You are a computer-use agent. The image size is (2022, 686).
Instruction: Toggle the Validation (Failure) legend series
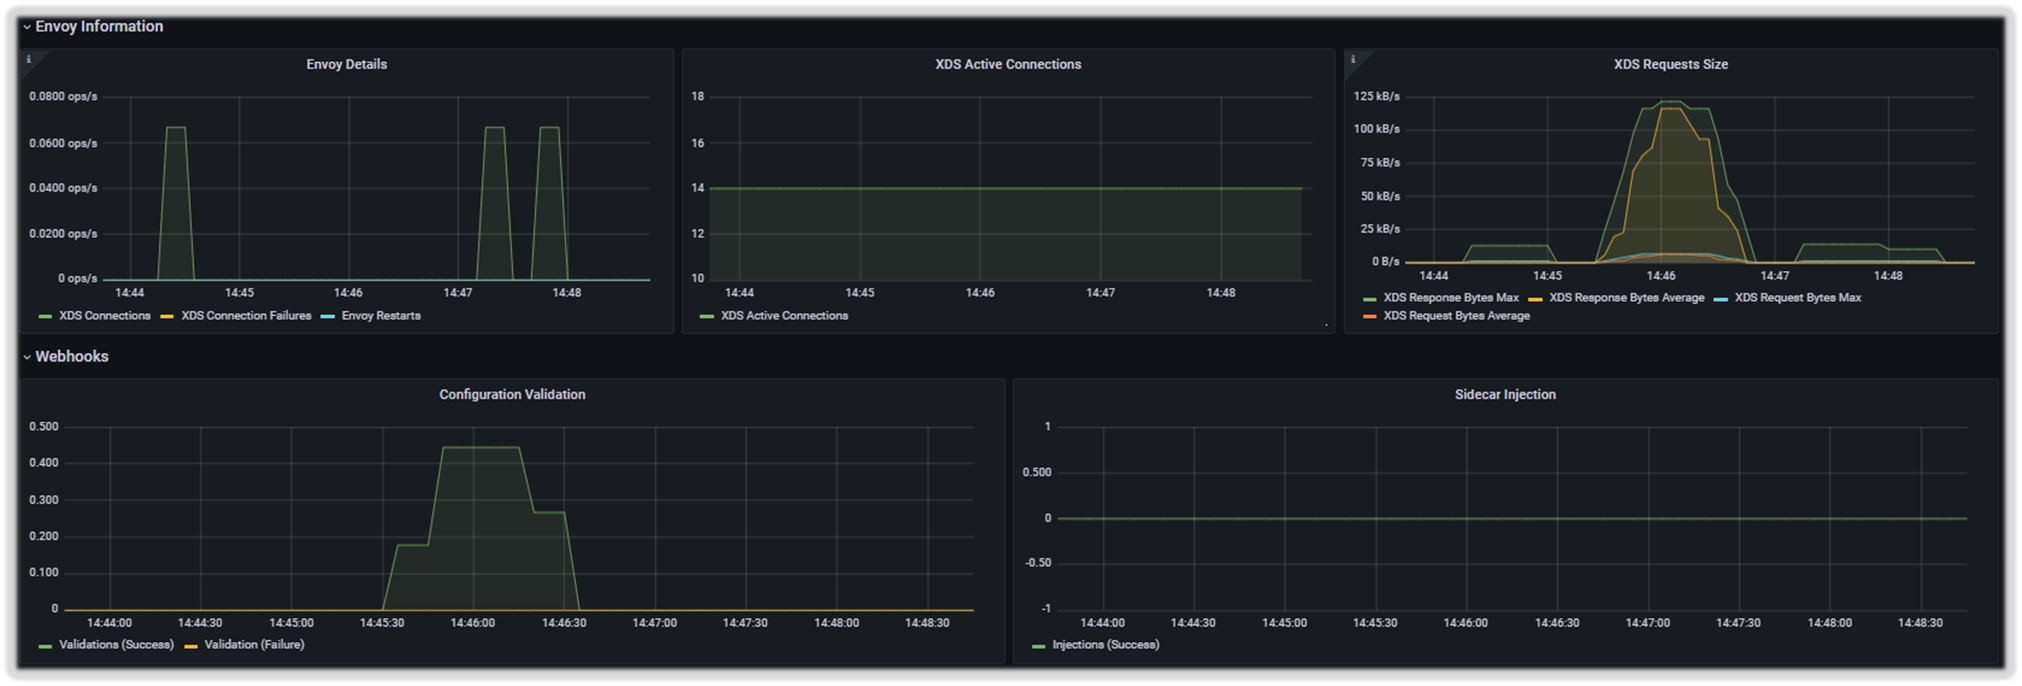pos(254,645)
